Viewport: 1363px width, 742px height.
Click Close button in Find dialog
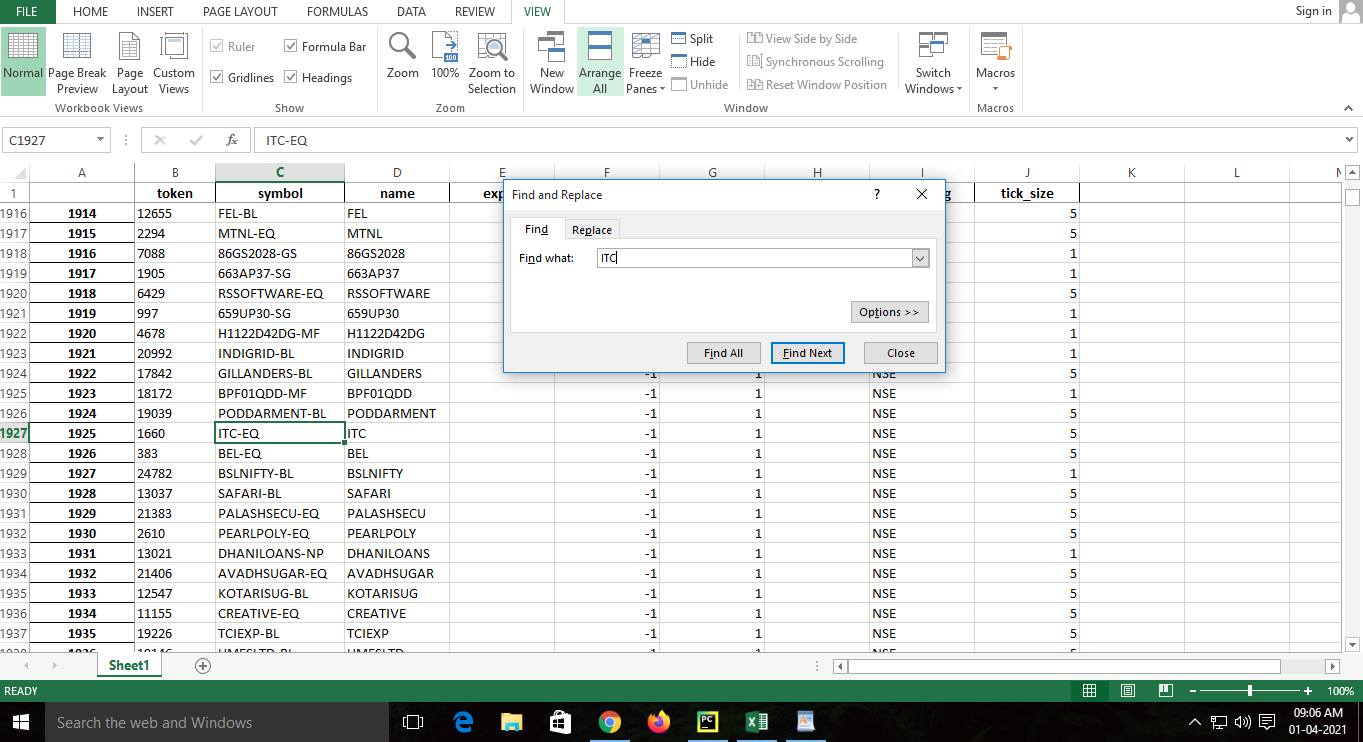click(900, 353)
